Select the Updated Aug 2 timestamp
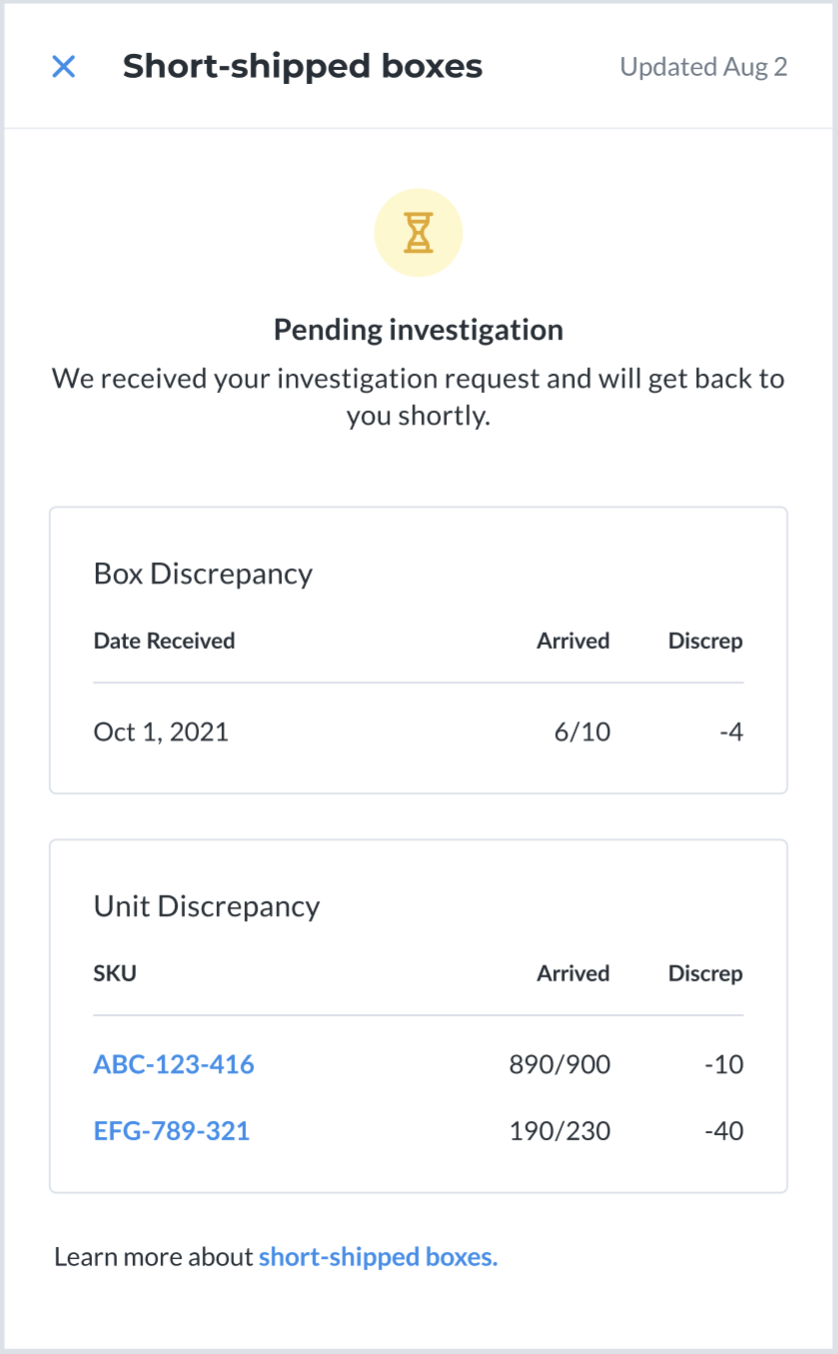 [704, 67]
